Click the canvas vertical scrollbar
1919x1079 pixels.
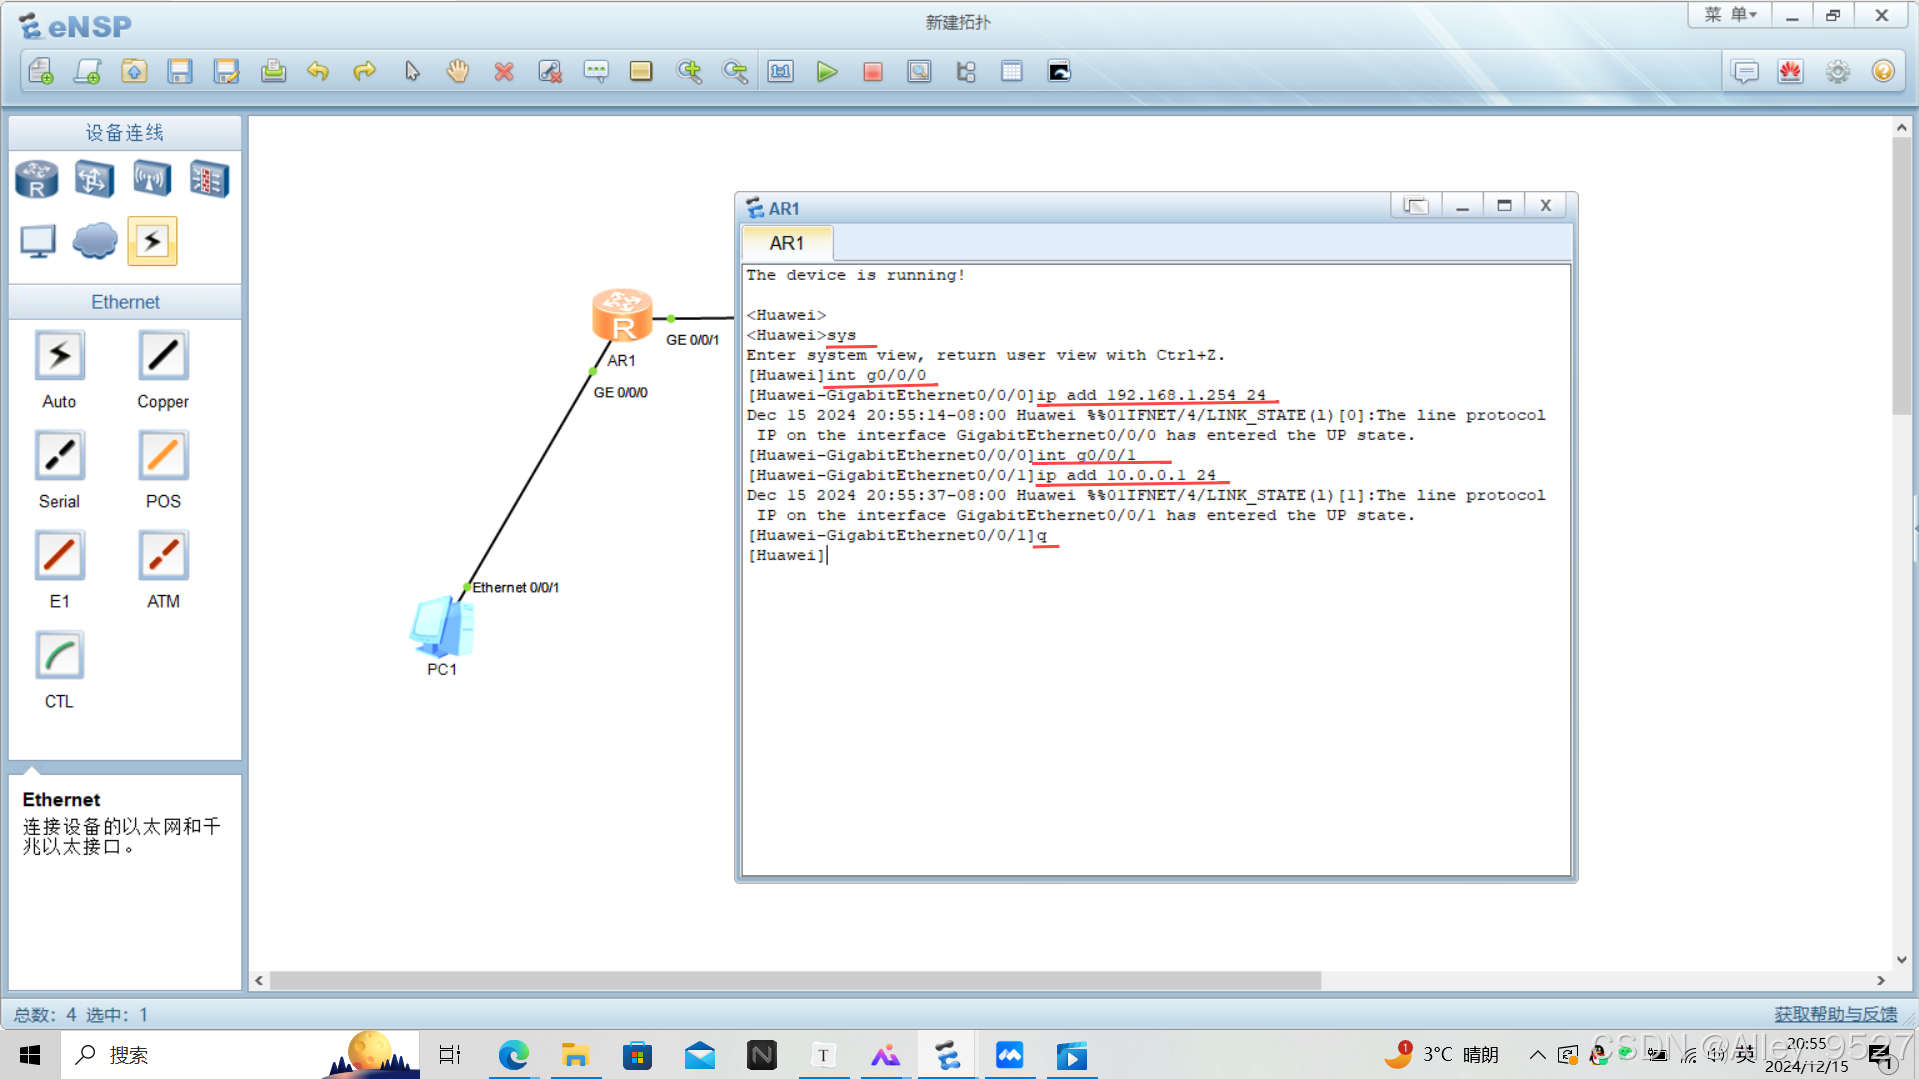[1901, 277]
